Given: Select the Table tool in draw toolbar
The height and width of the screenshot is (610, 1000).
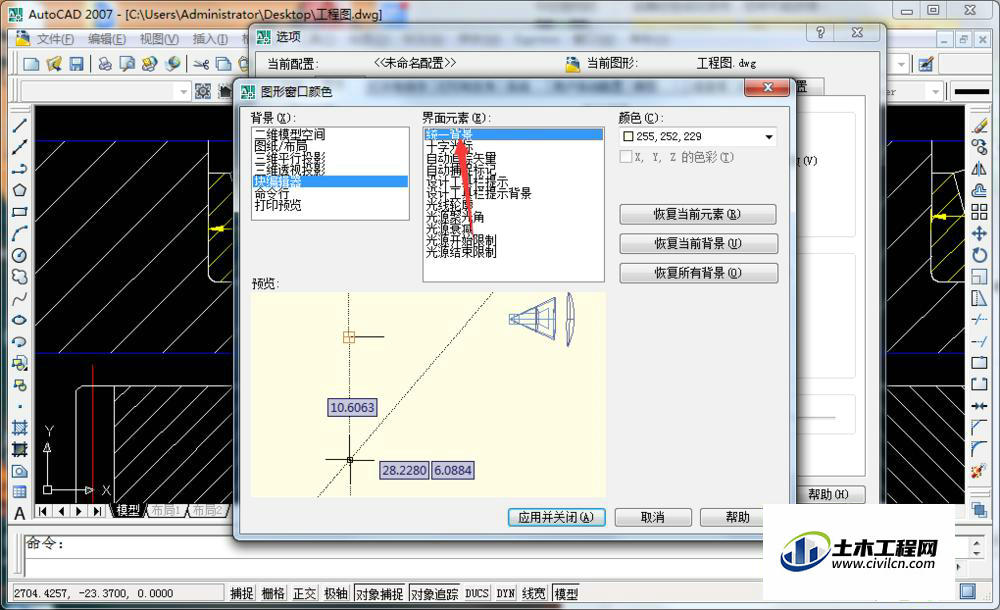Looking at the screenshot, I should [19, 492].
